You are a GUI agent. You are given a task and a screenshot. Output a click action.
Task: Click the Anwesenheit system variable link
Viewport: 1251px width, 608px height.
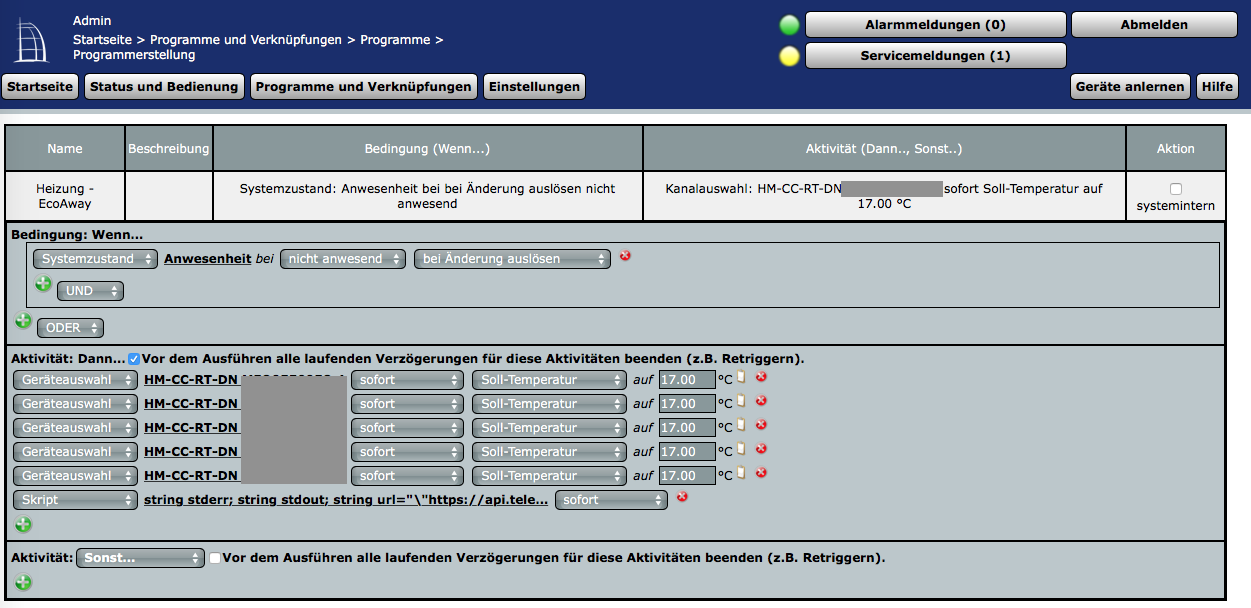[x=207, y=259]
